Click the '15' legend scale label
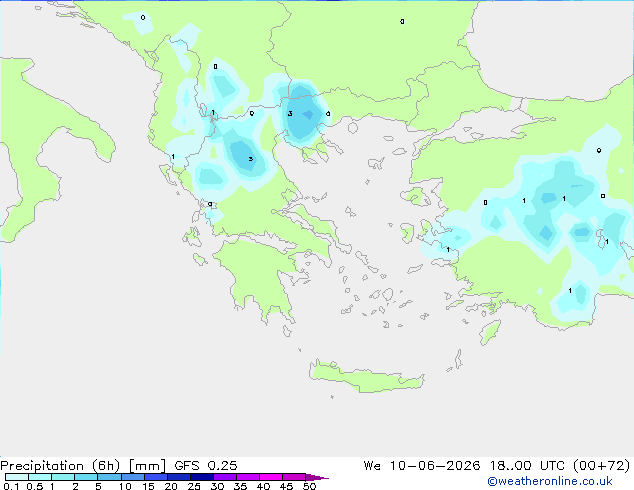Screen dimensions: 634x490 point(148,486)
